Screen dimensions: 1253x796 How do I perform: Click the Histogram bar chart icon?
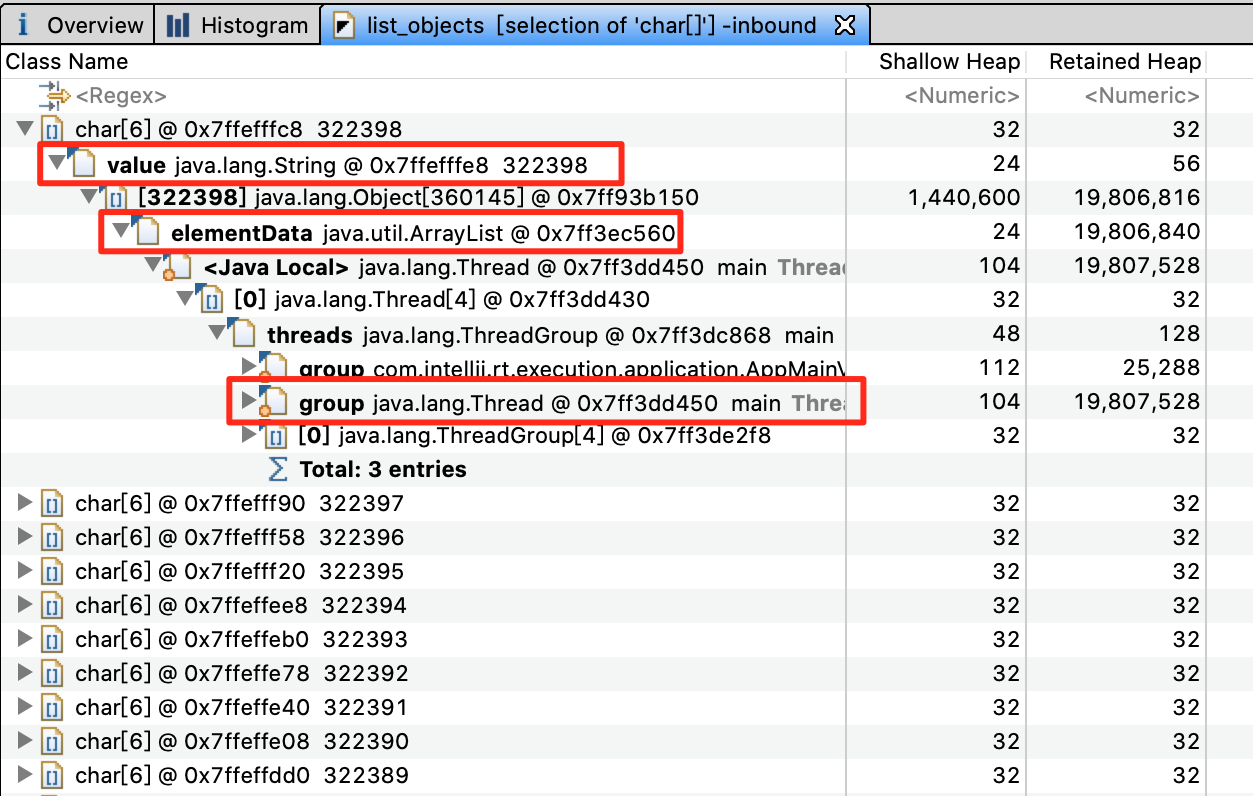(x=178, y=25)
